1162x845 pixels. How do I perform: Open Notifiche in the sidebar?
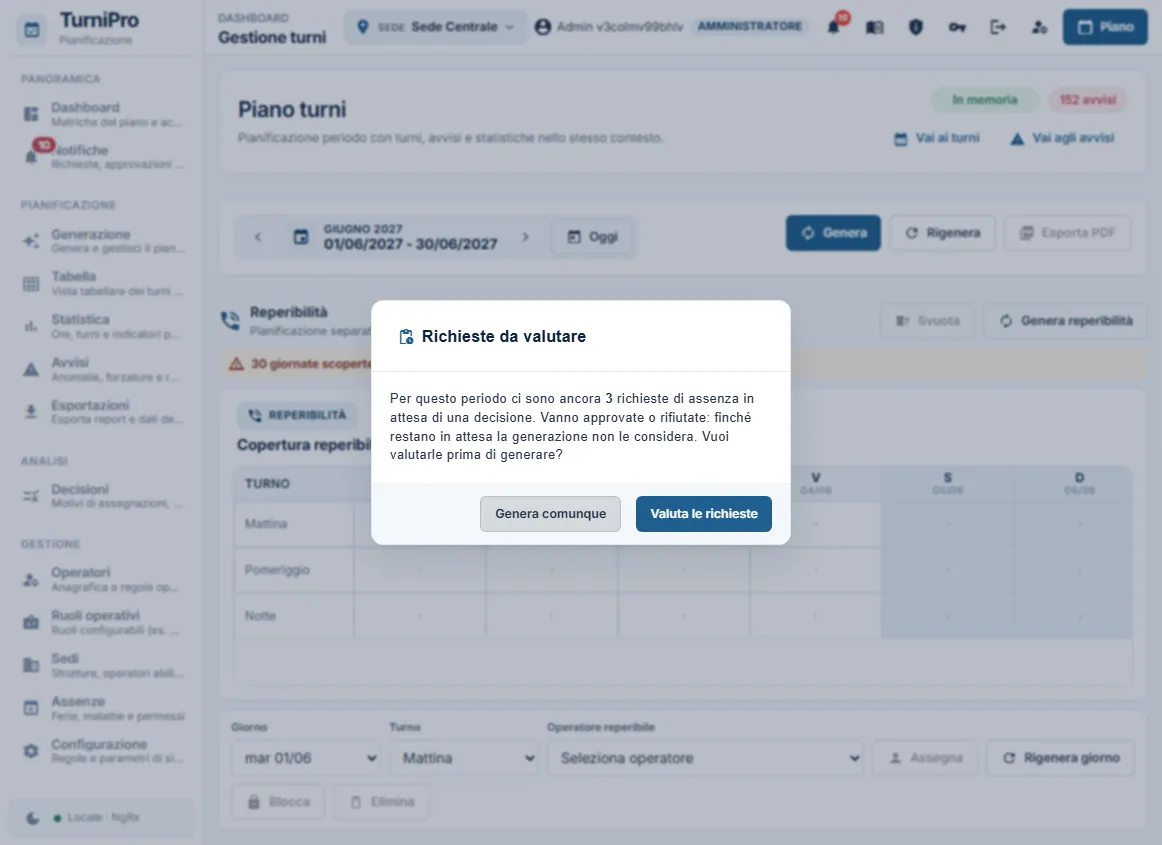[x=102, y=157]
